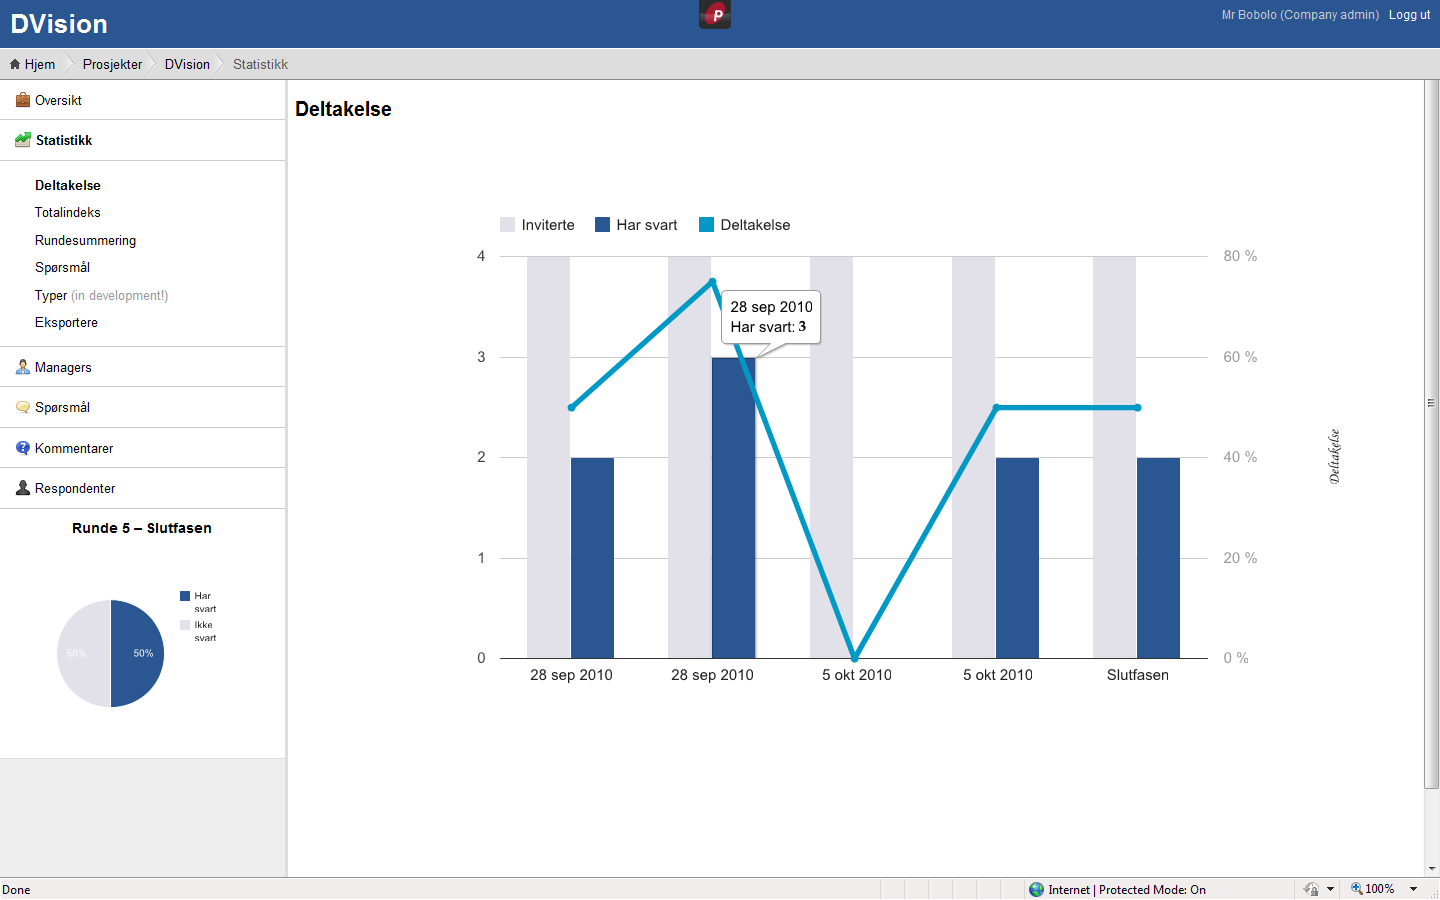Image resolution: width=1440 pixels, height=900 pixels.
Task: Open the Totalindeks statistics page
Action: [68, 212]
